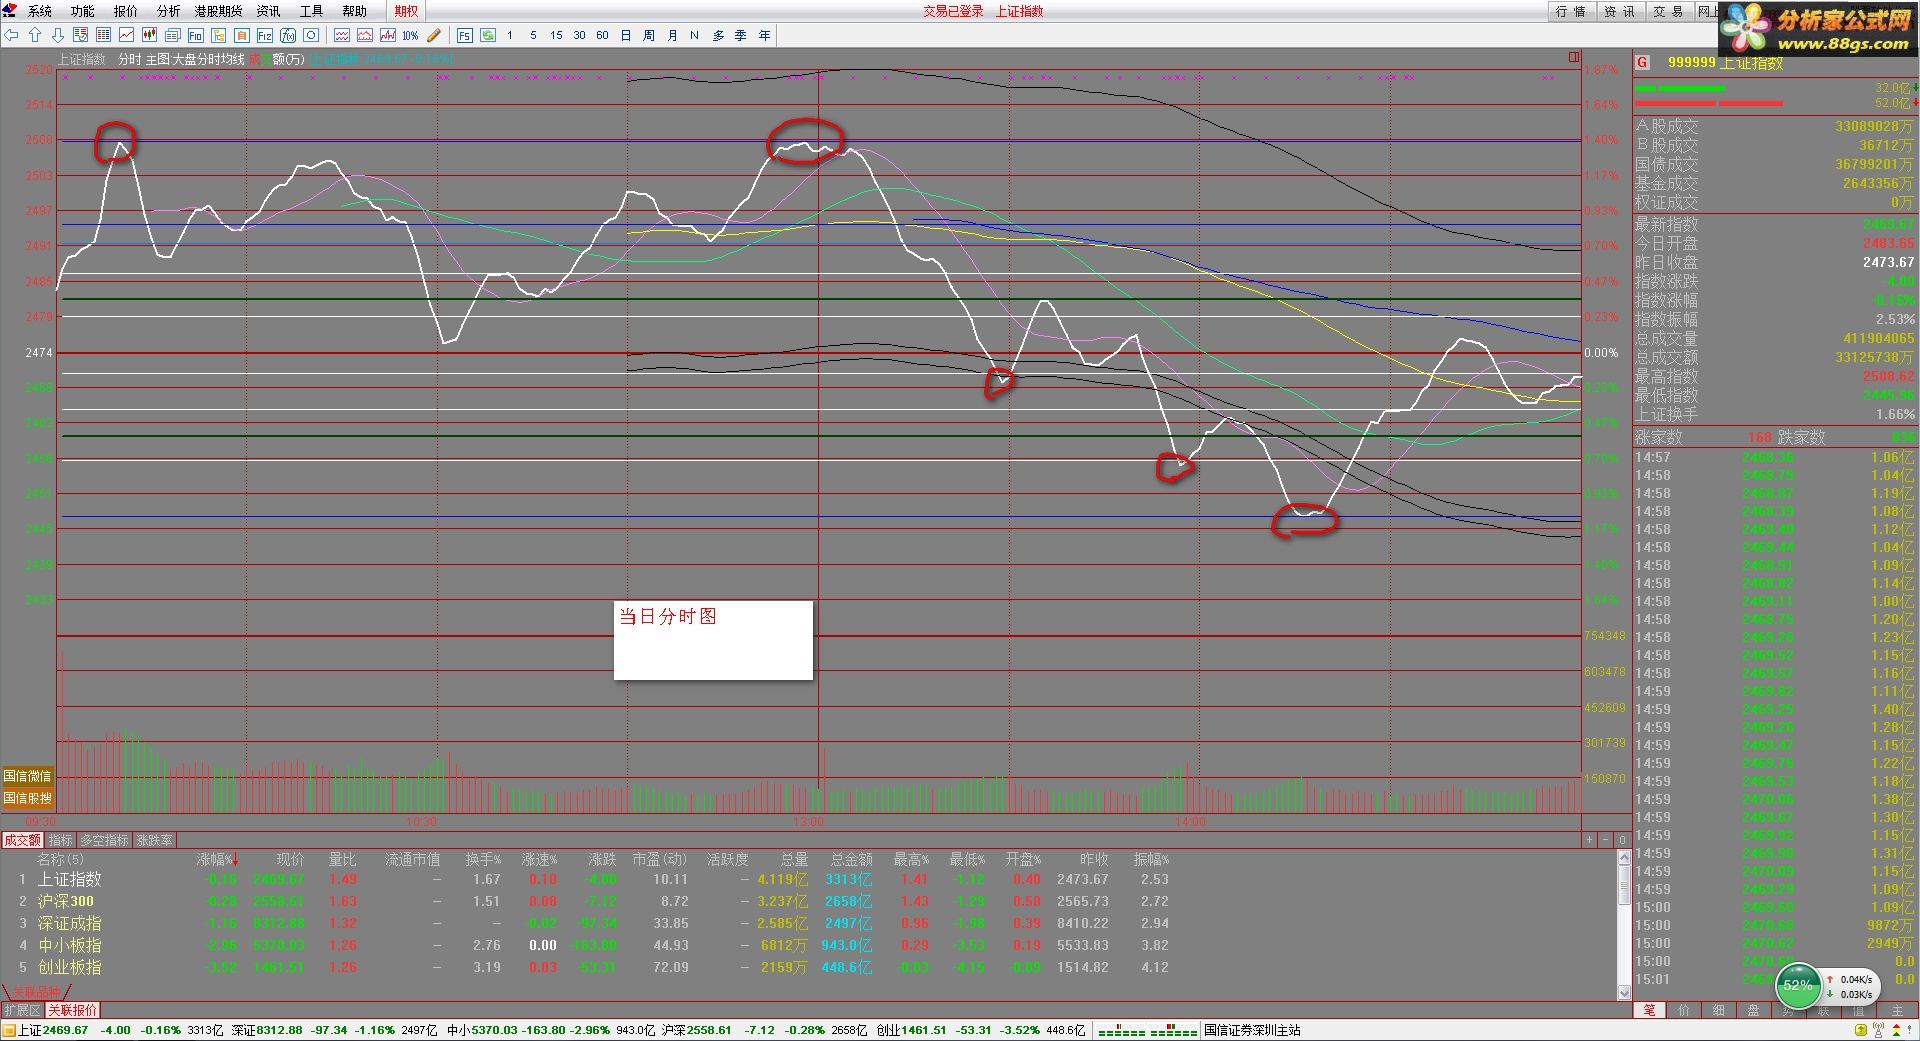This screenshot has height=1041, width=1920.
Task: Click the minus button below chart
Action: [1606, 840]
